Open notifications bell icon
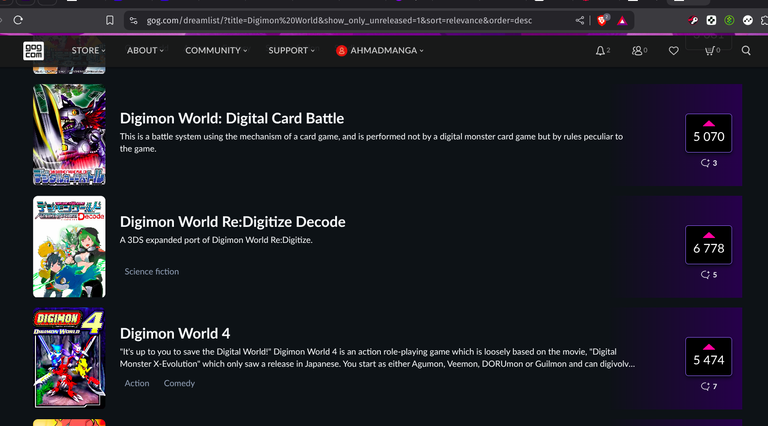Viewport: 768px width, 426px height. point(600,50)
